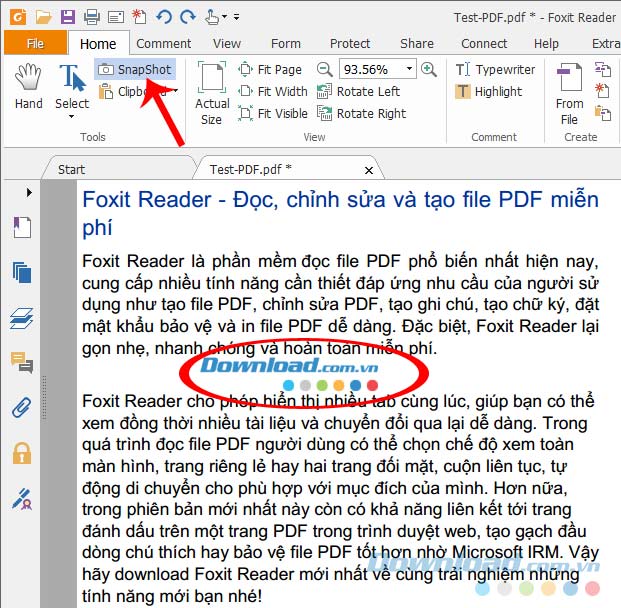Set view to Actual Size
Viewport: 621px width, 608px height.
[212, 93]
